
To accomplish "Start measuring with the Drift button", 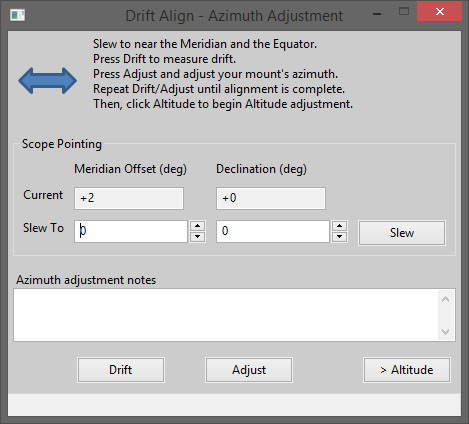I will click(121, 370).
